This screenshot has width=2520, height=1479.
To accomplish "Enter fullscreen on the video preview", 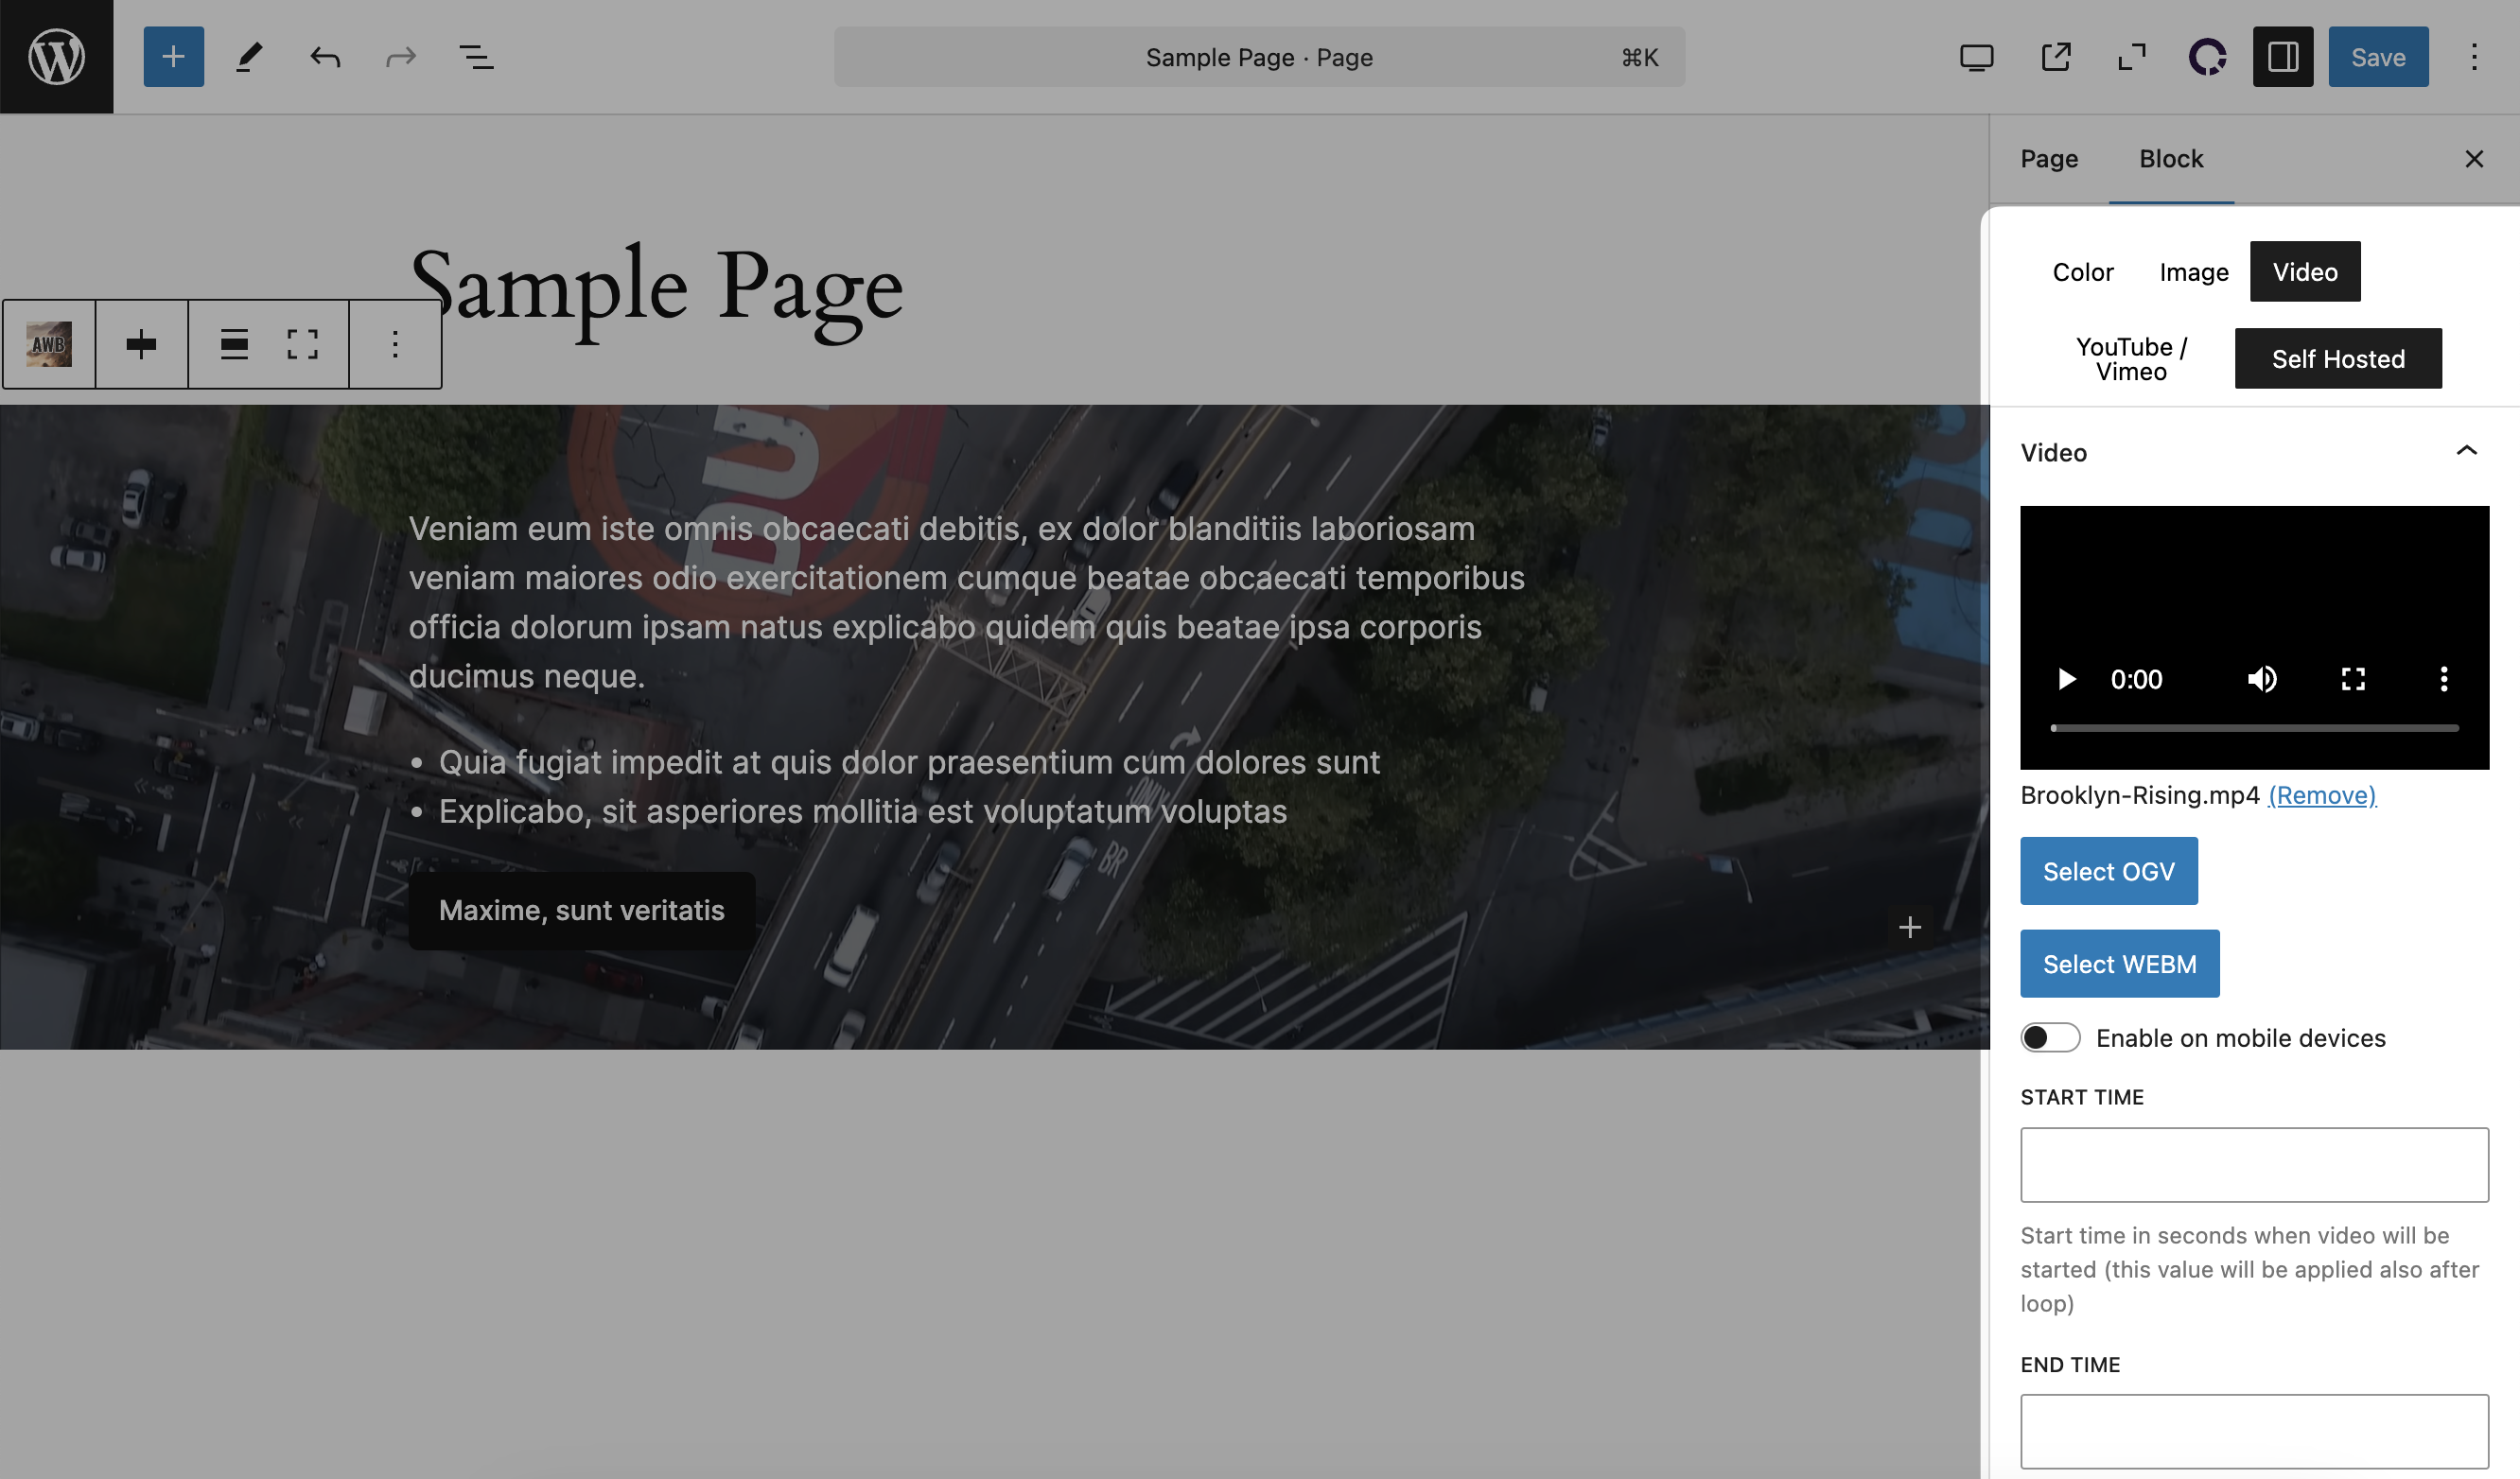I will coord(2352,679).
